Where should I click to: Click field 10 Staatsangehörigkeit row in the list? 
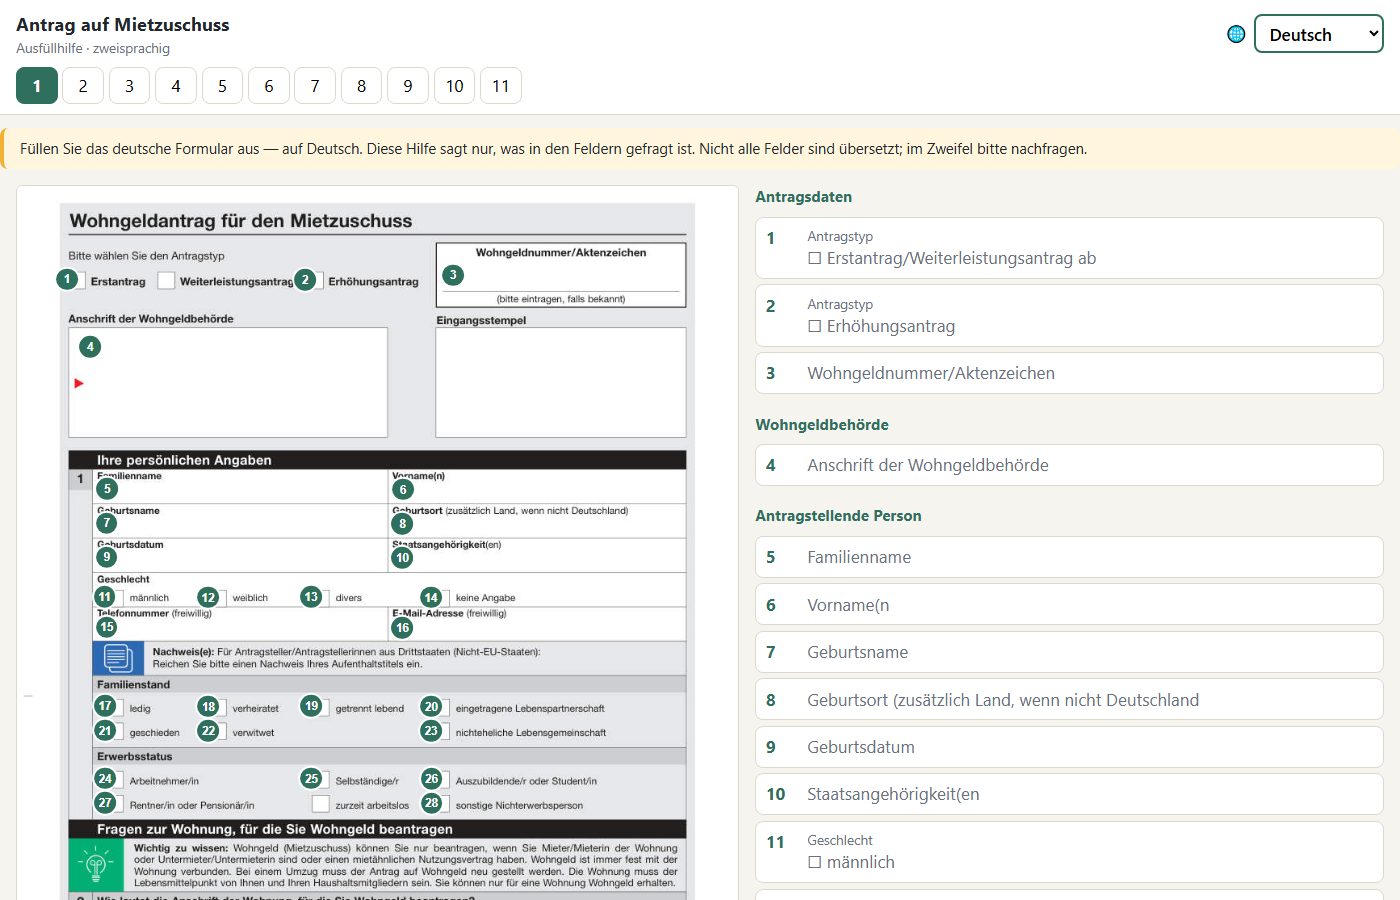(1069, 794)
